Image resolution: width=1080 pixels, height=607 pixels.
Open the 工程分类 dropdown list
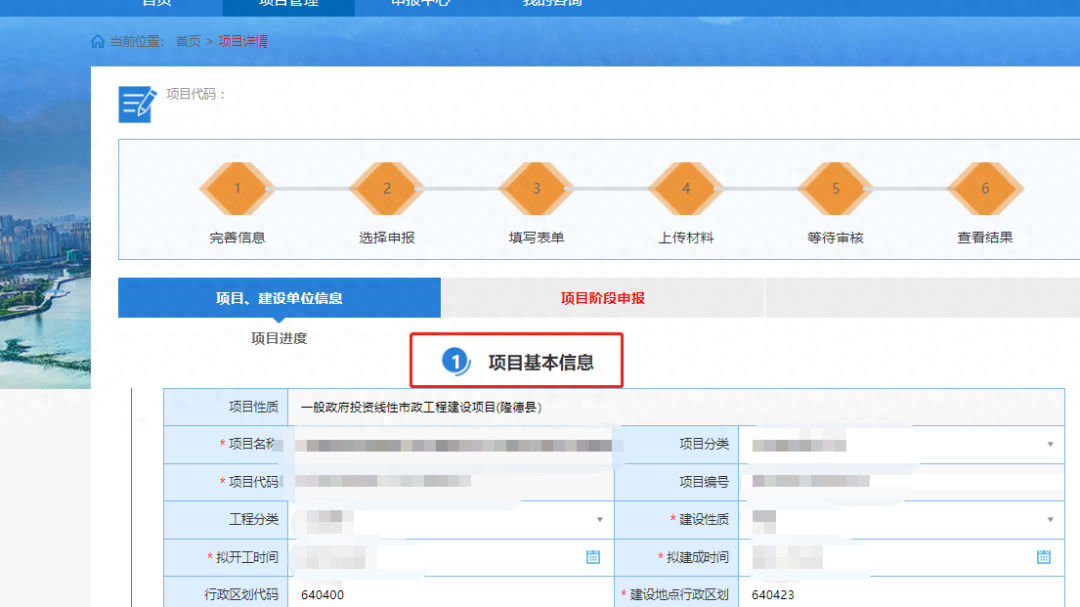click(600, 520)
